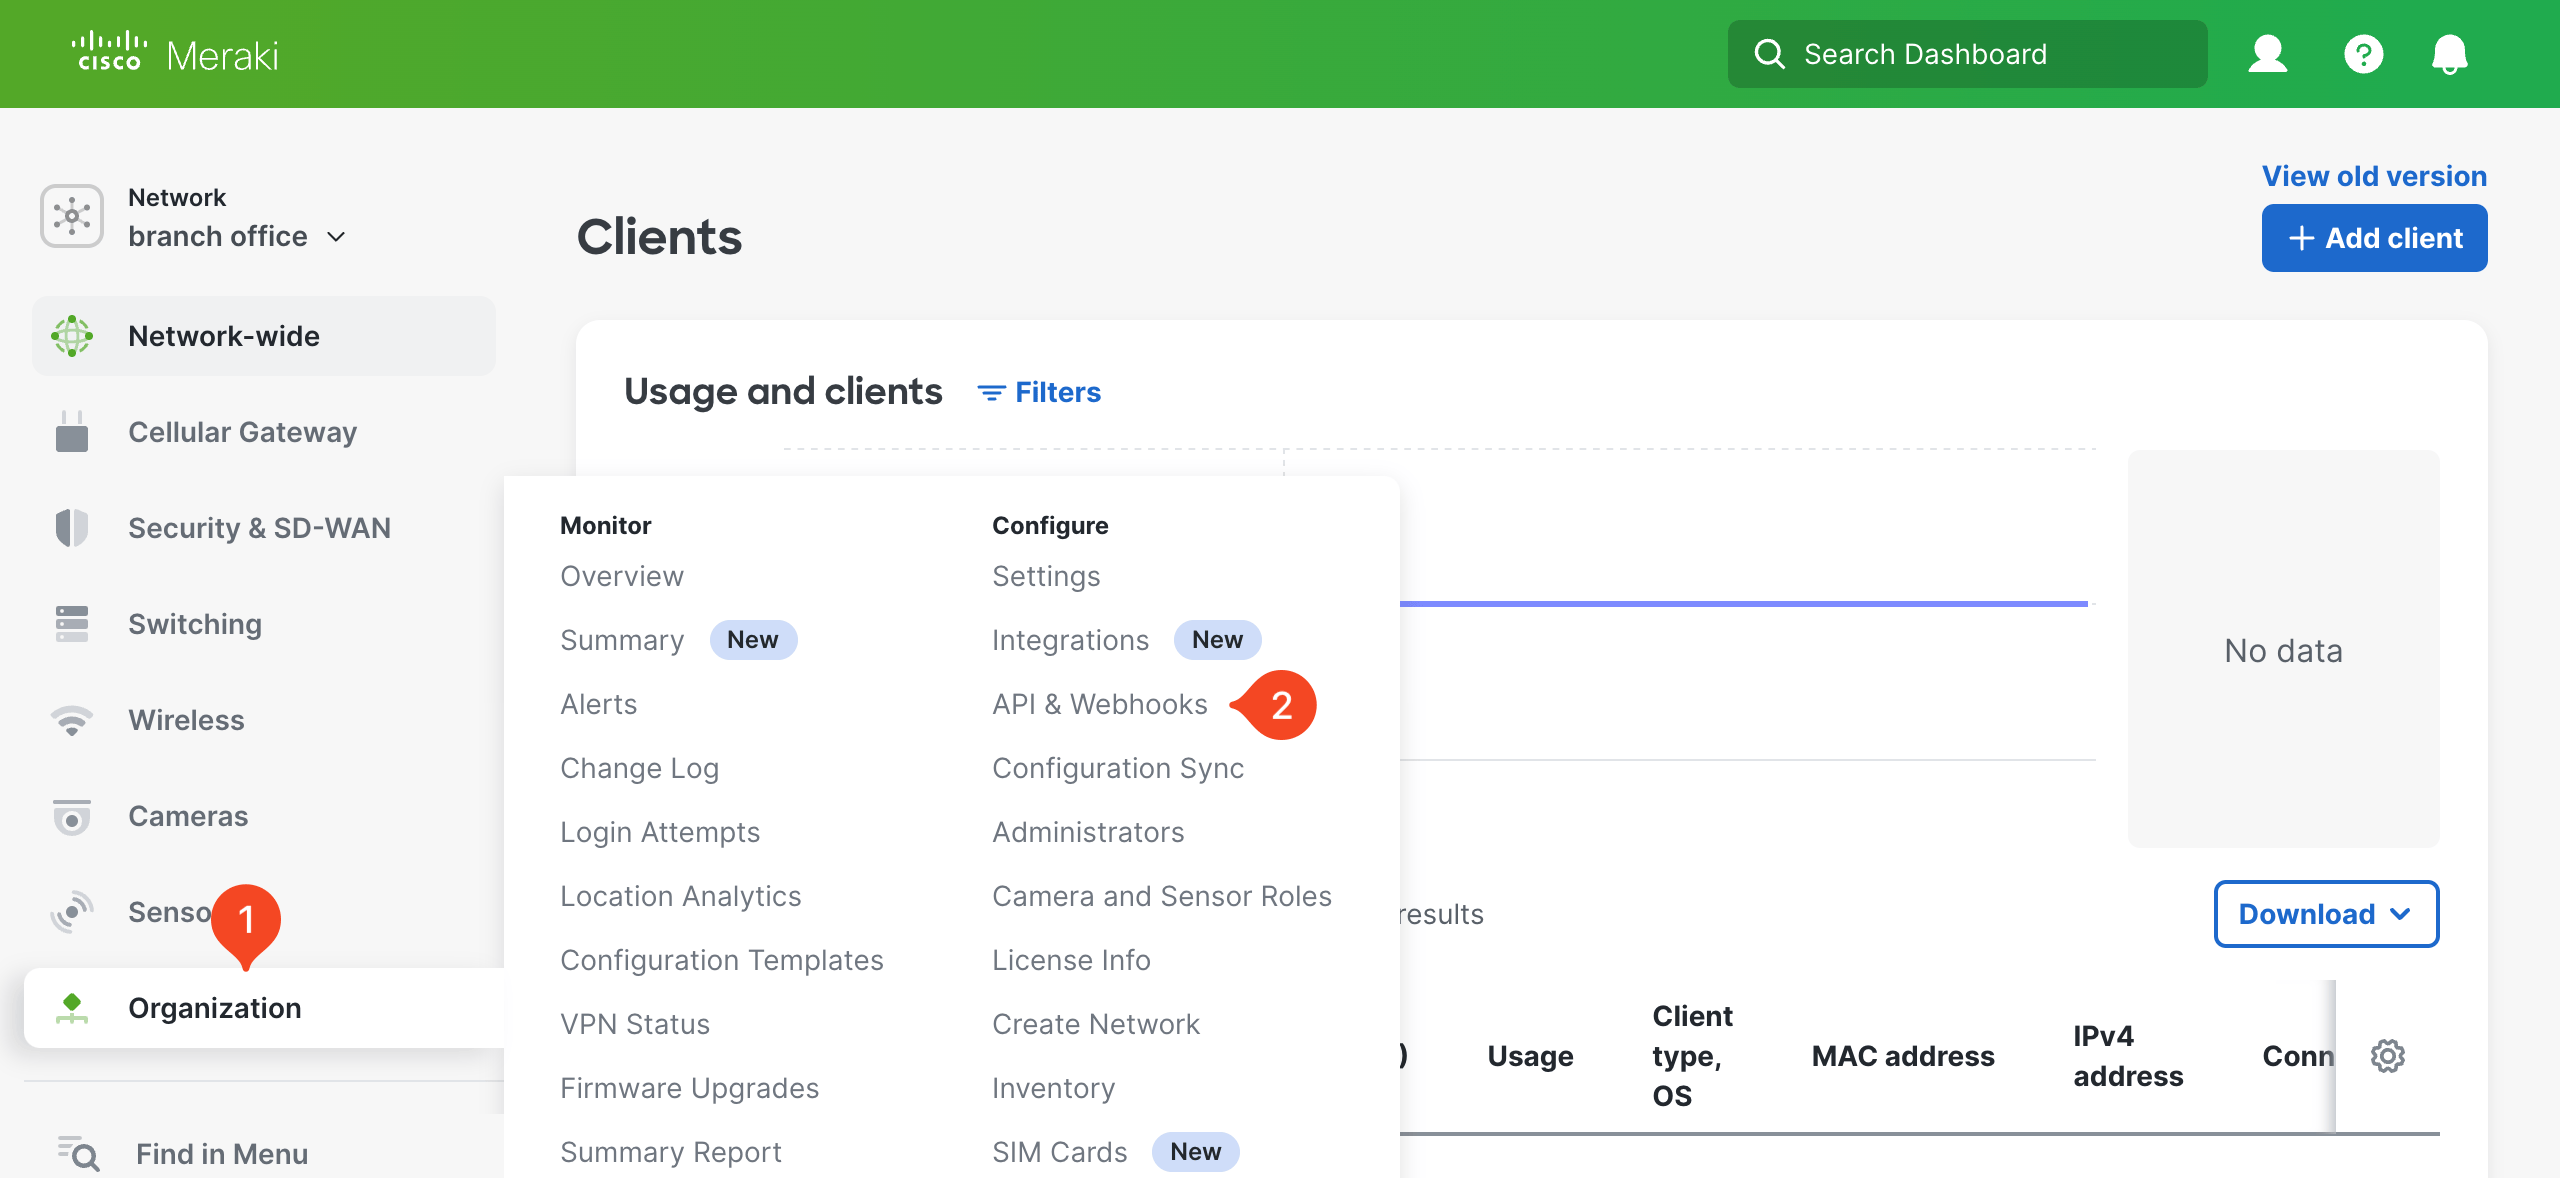This screenshot has width=2560, height=1178.
Task: Click the Cellular Gateway icon
Action: pos(72,432)
